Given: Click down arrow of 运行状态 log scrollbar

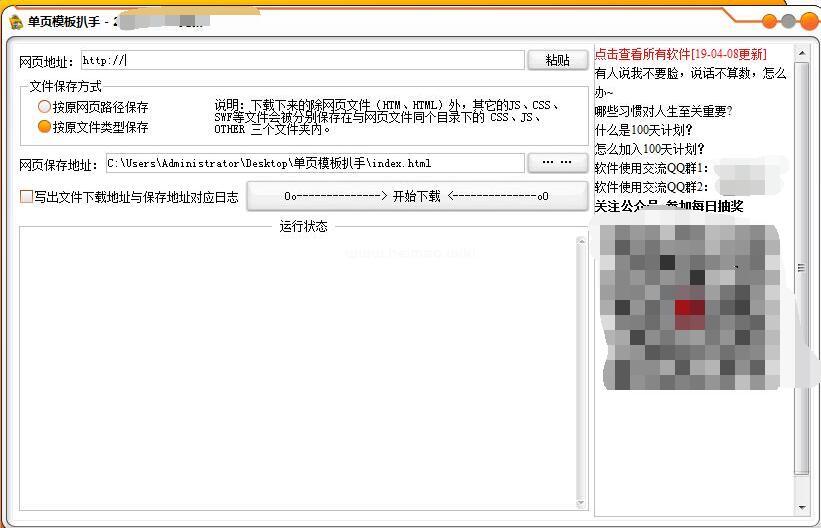Looking at the screenshot, I should 581,502.
